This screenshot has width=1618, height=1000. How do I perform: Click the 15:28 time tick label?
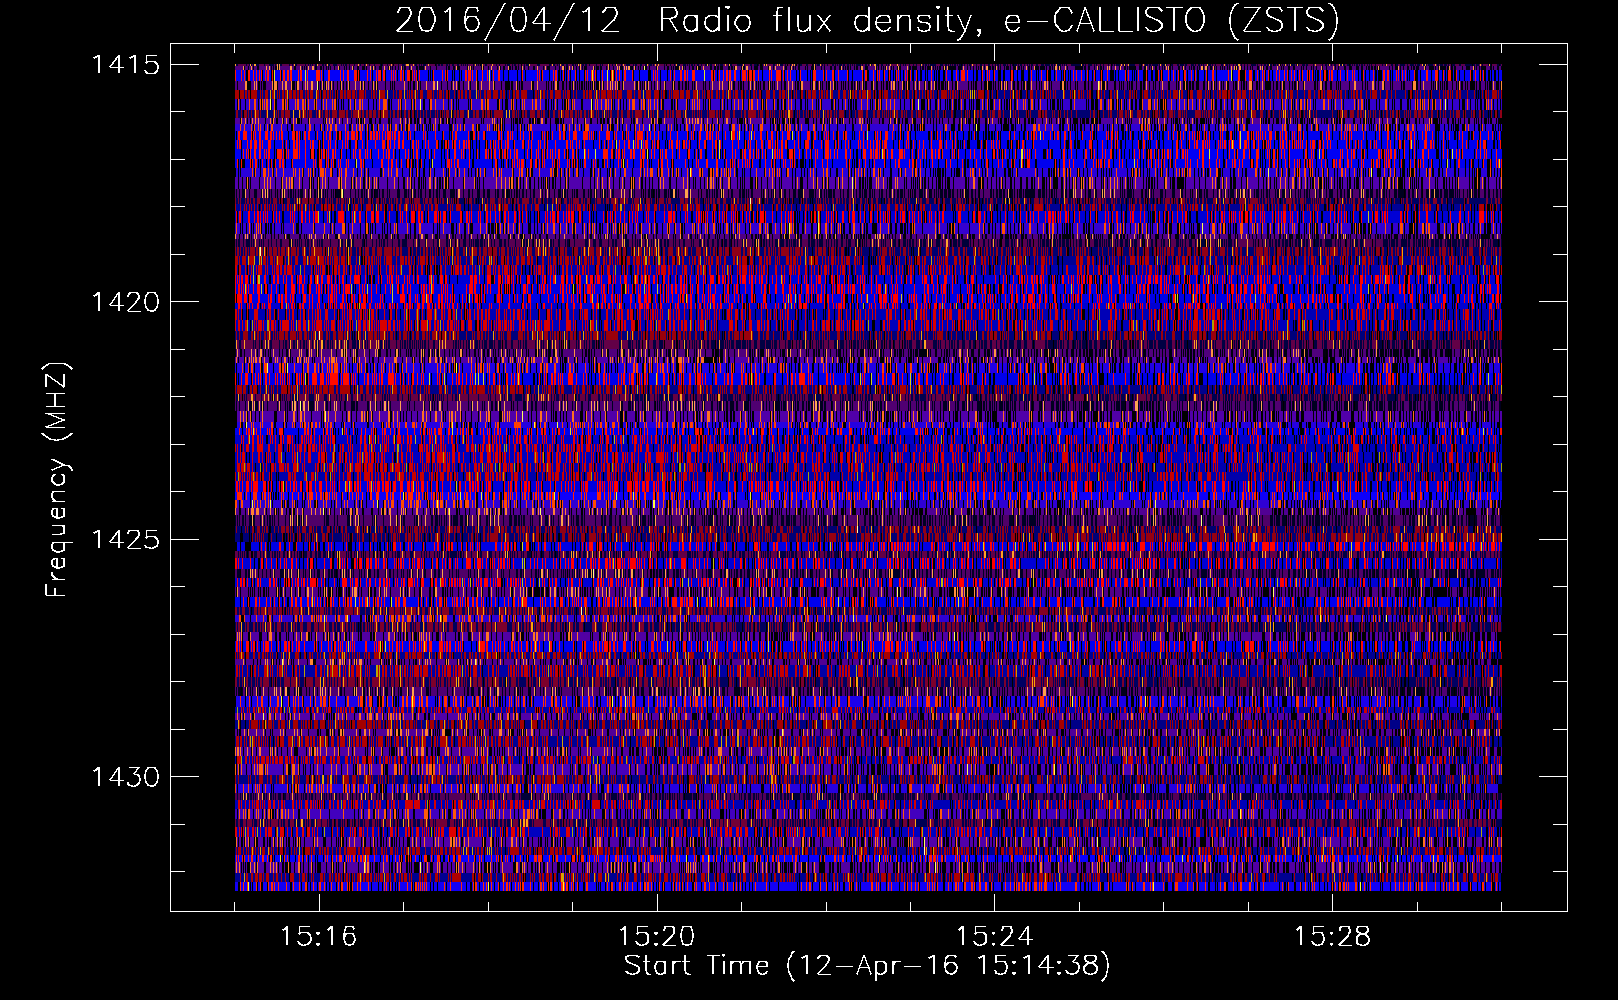tap(1332, 937)
